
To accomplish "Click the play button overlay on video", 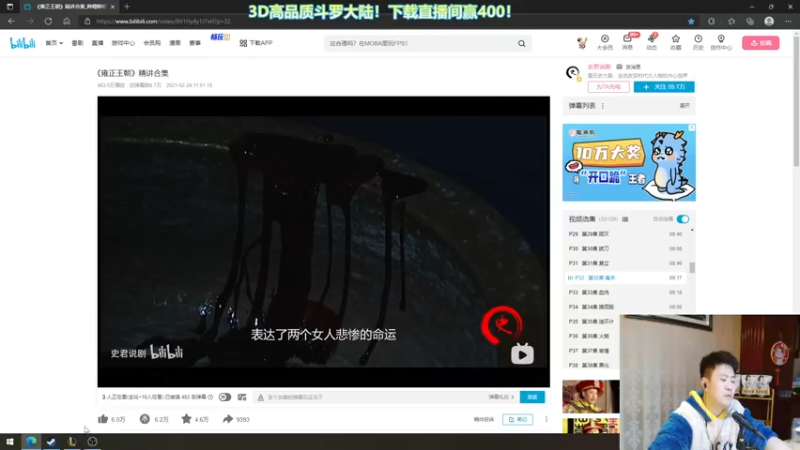I will click(x=522, y=354).
